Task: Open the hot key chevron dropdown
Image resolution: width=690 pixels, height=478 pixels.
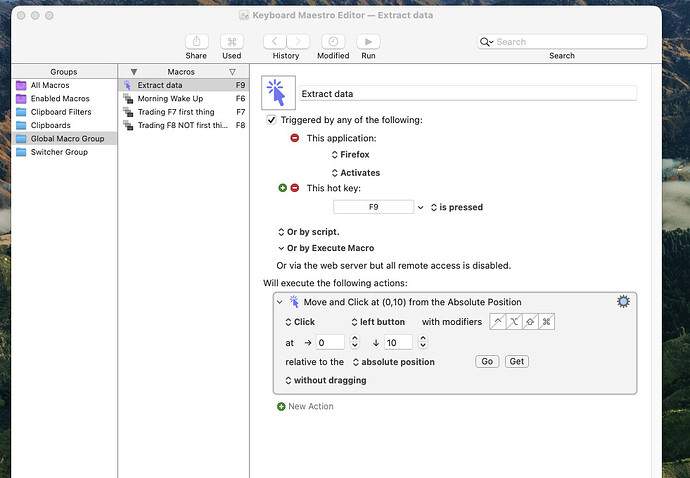Action: [421, 207]
